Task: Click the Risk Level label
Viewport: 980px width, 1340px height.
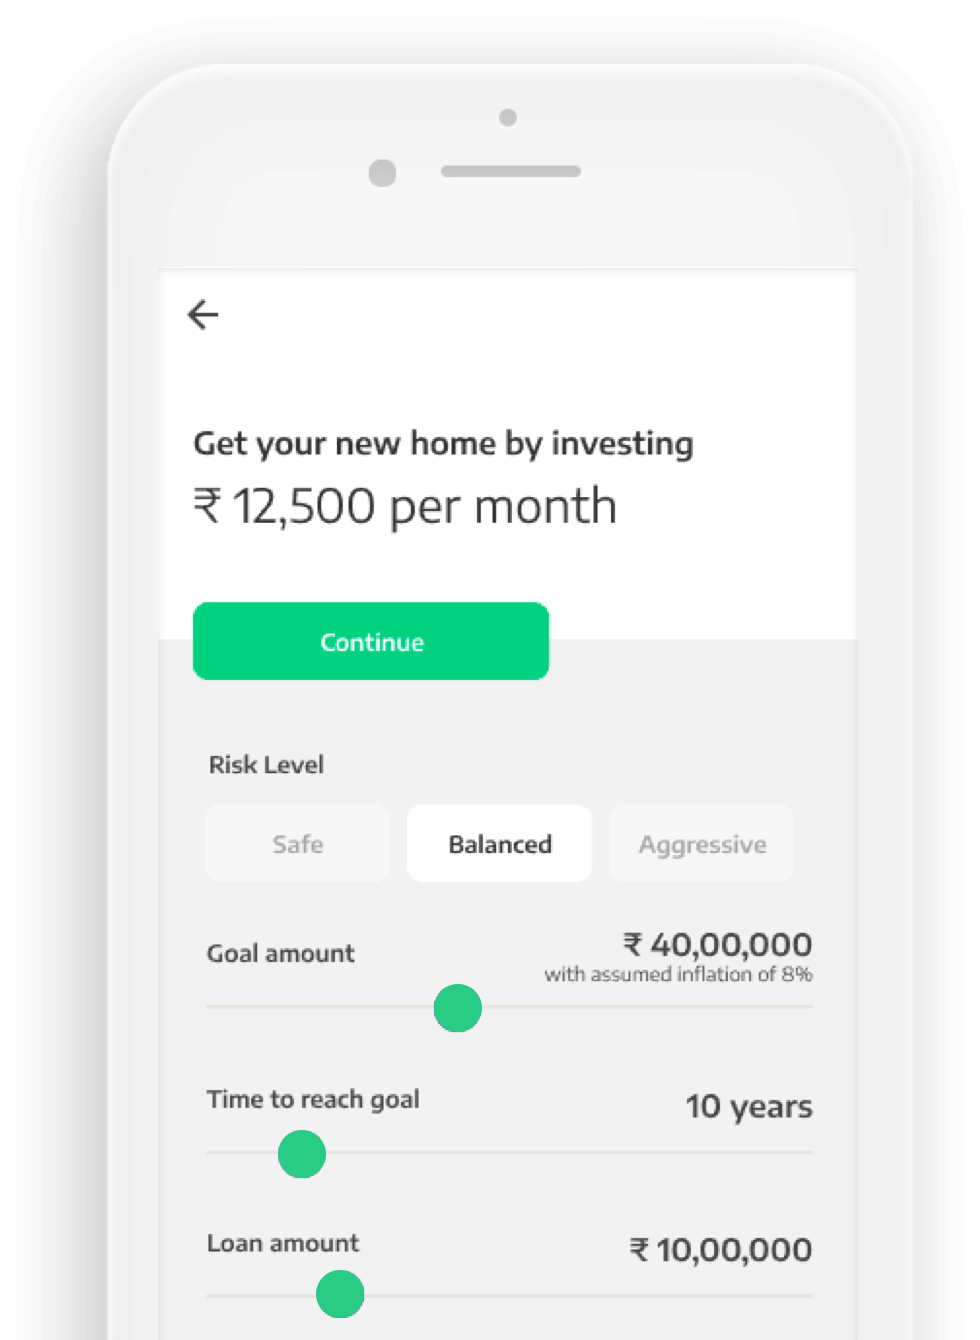Action: (266, 765)
